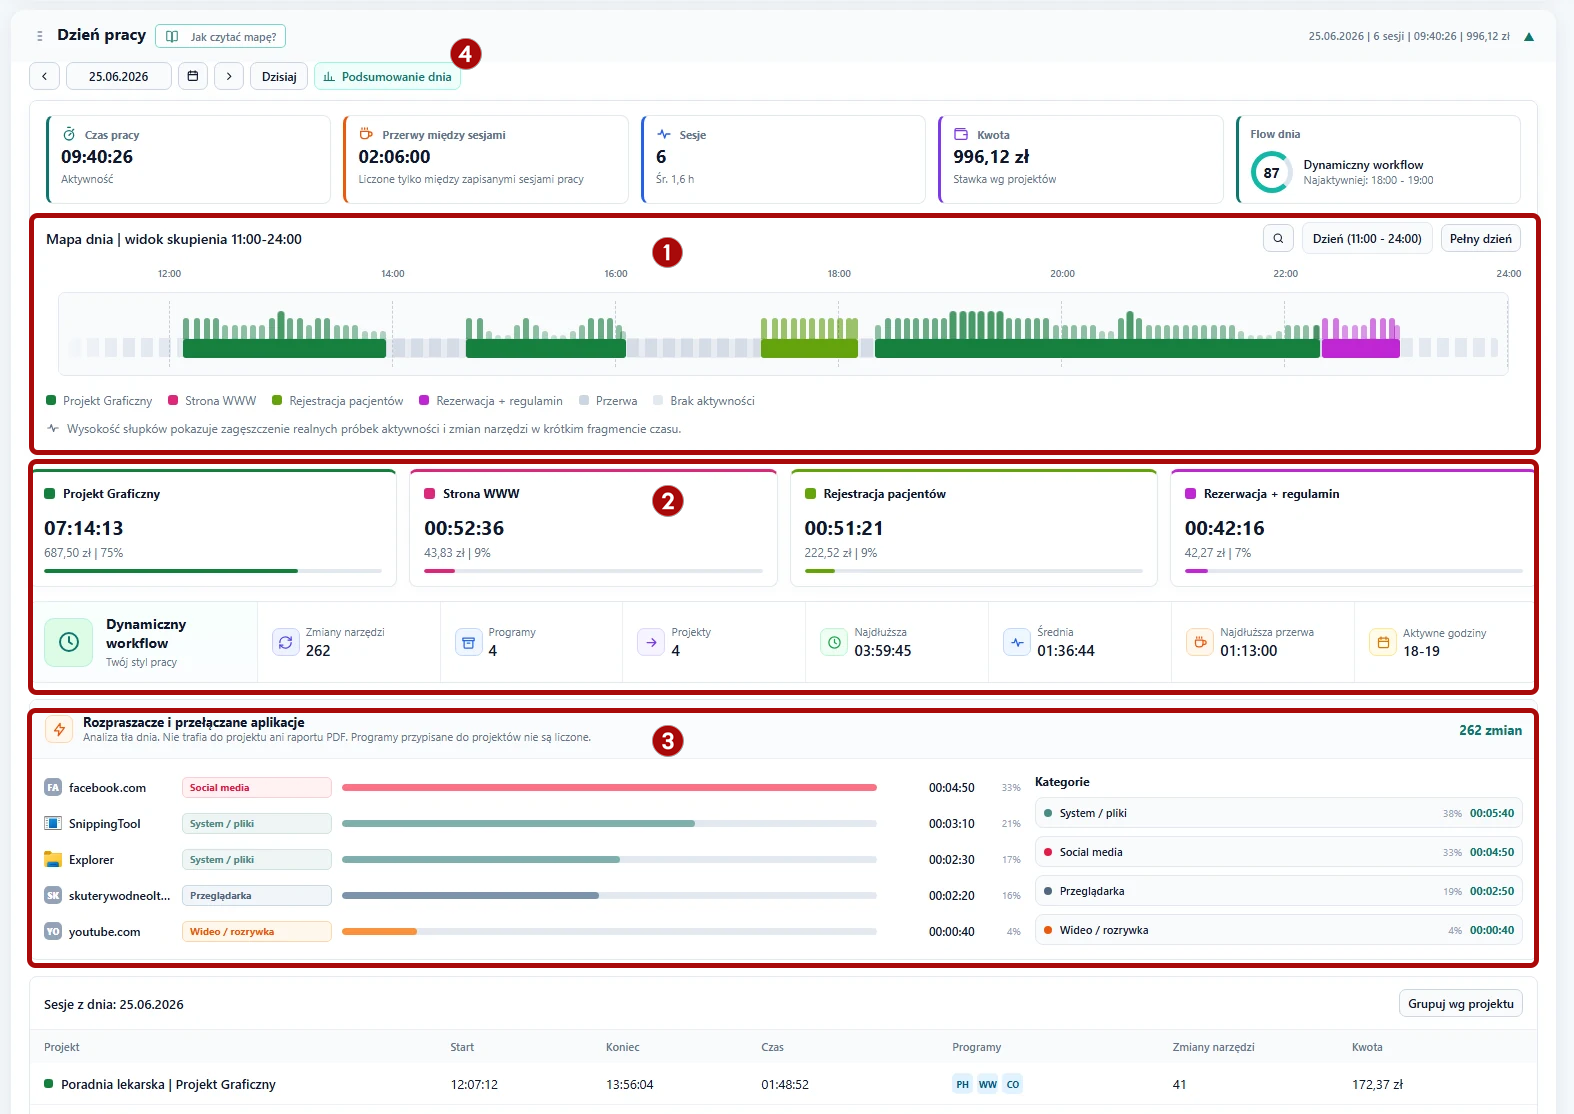The image size is (1574, 1114).
Task: Select Przeglądarka category row
Action: [x=1279, y=891]
